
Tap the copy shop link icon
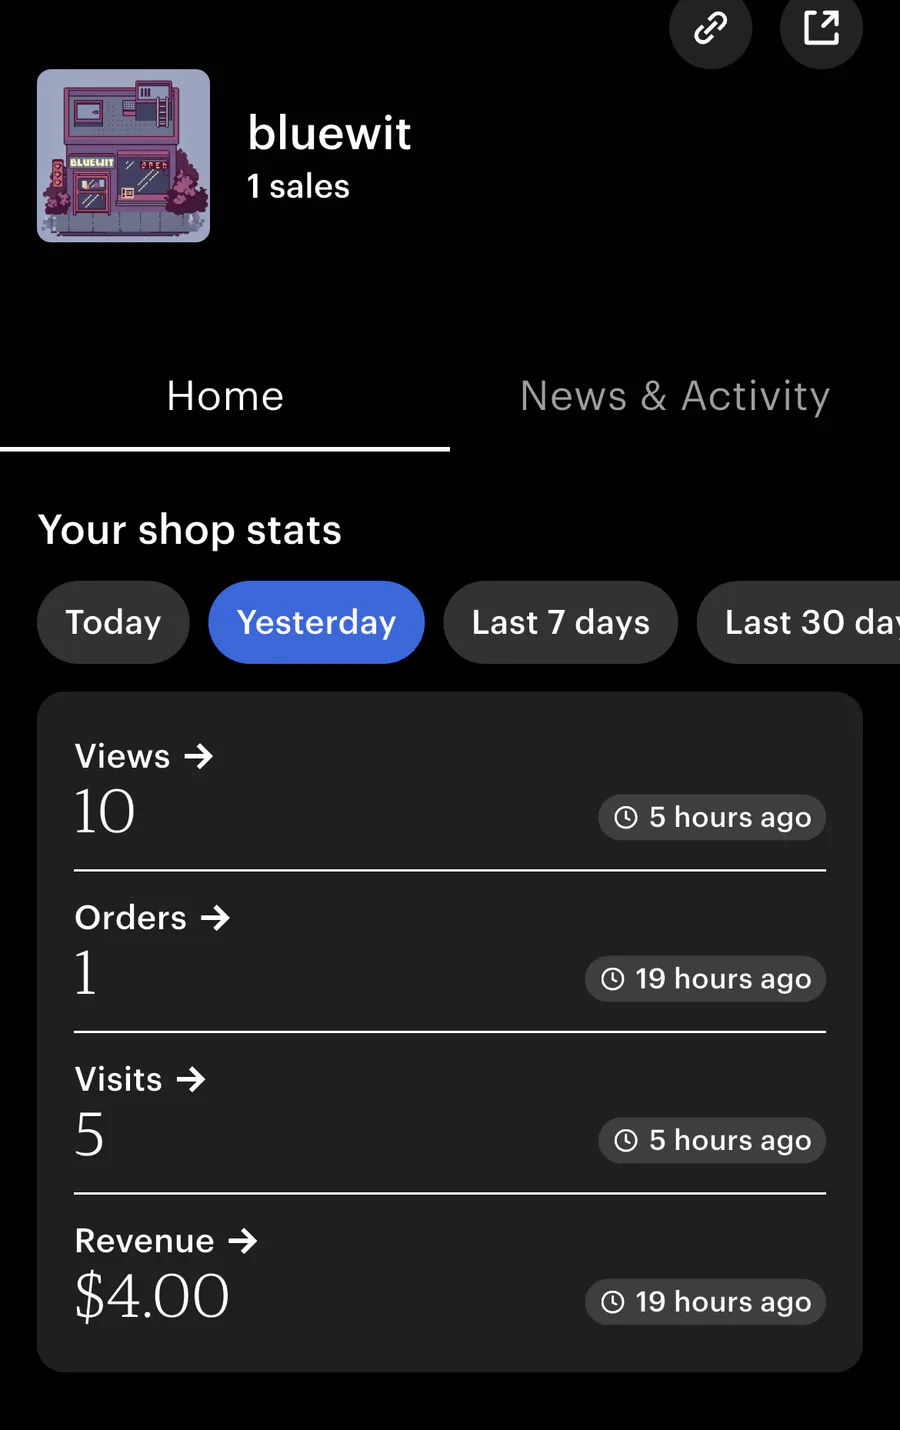pyautogui.click(x=710, y=27)
